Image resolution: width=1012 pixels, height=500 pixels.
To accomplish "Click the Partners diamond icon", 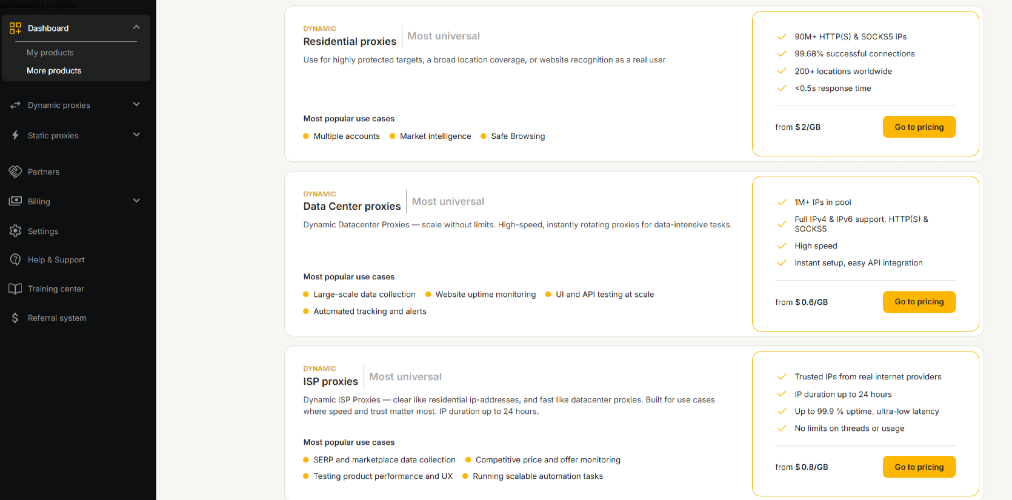I will (x=15, y=172).
